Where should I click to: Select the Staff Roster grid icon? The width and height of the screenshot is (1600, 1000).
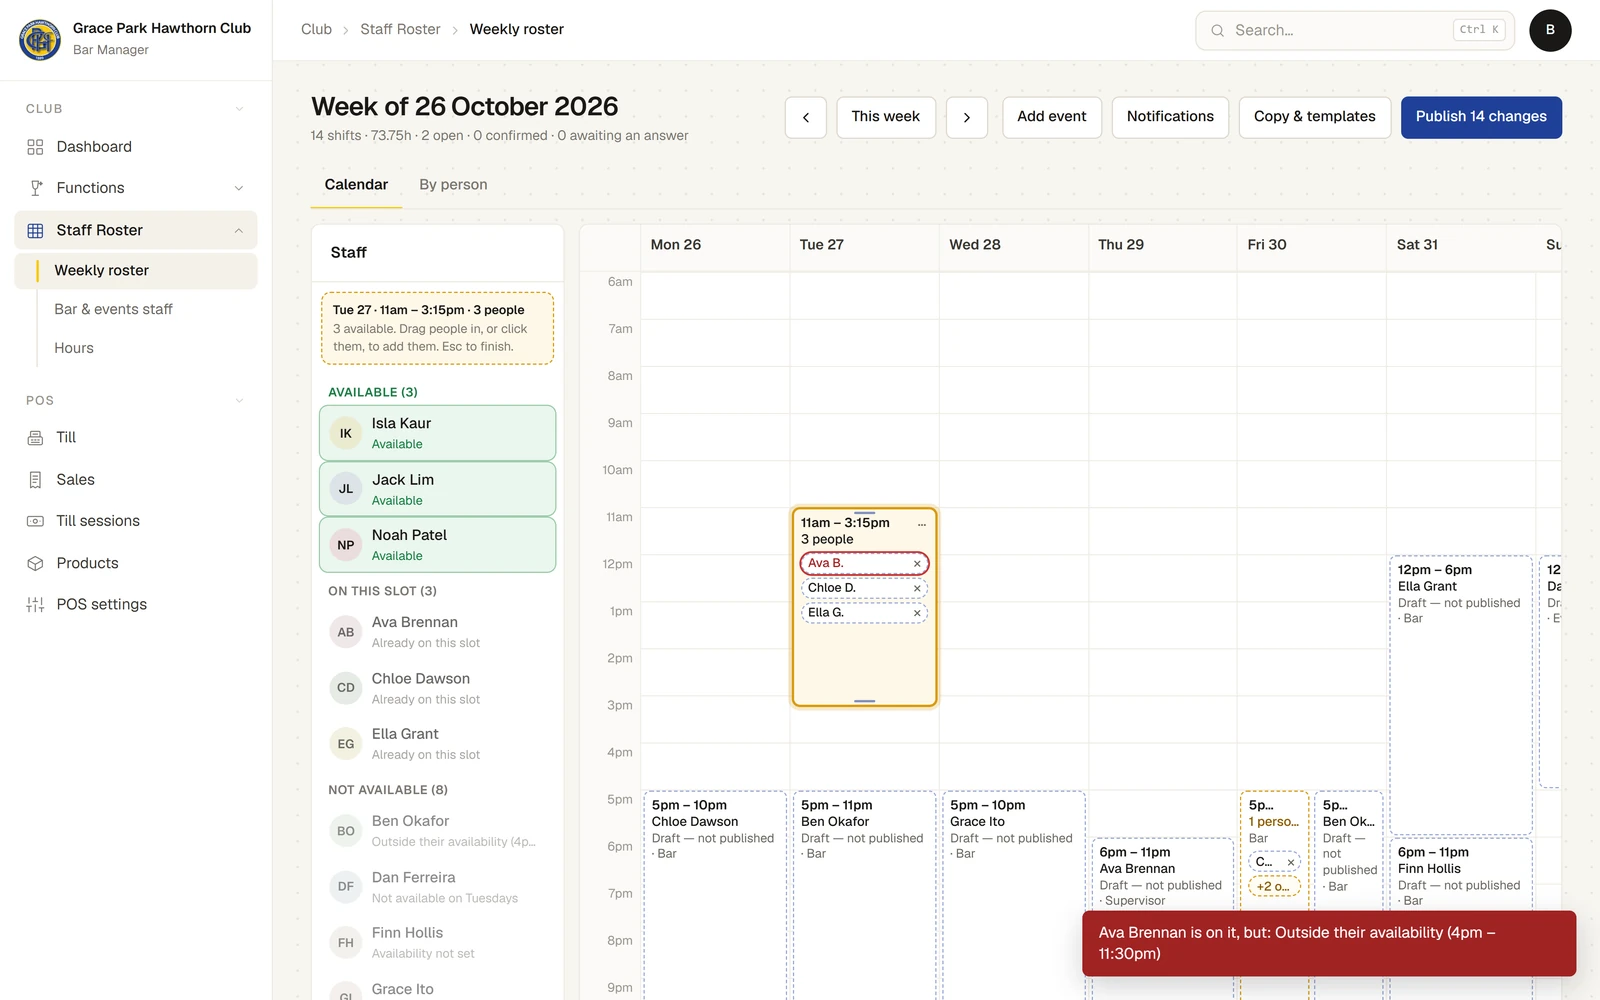point(35,230)
